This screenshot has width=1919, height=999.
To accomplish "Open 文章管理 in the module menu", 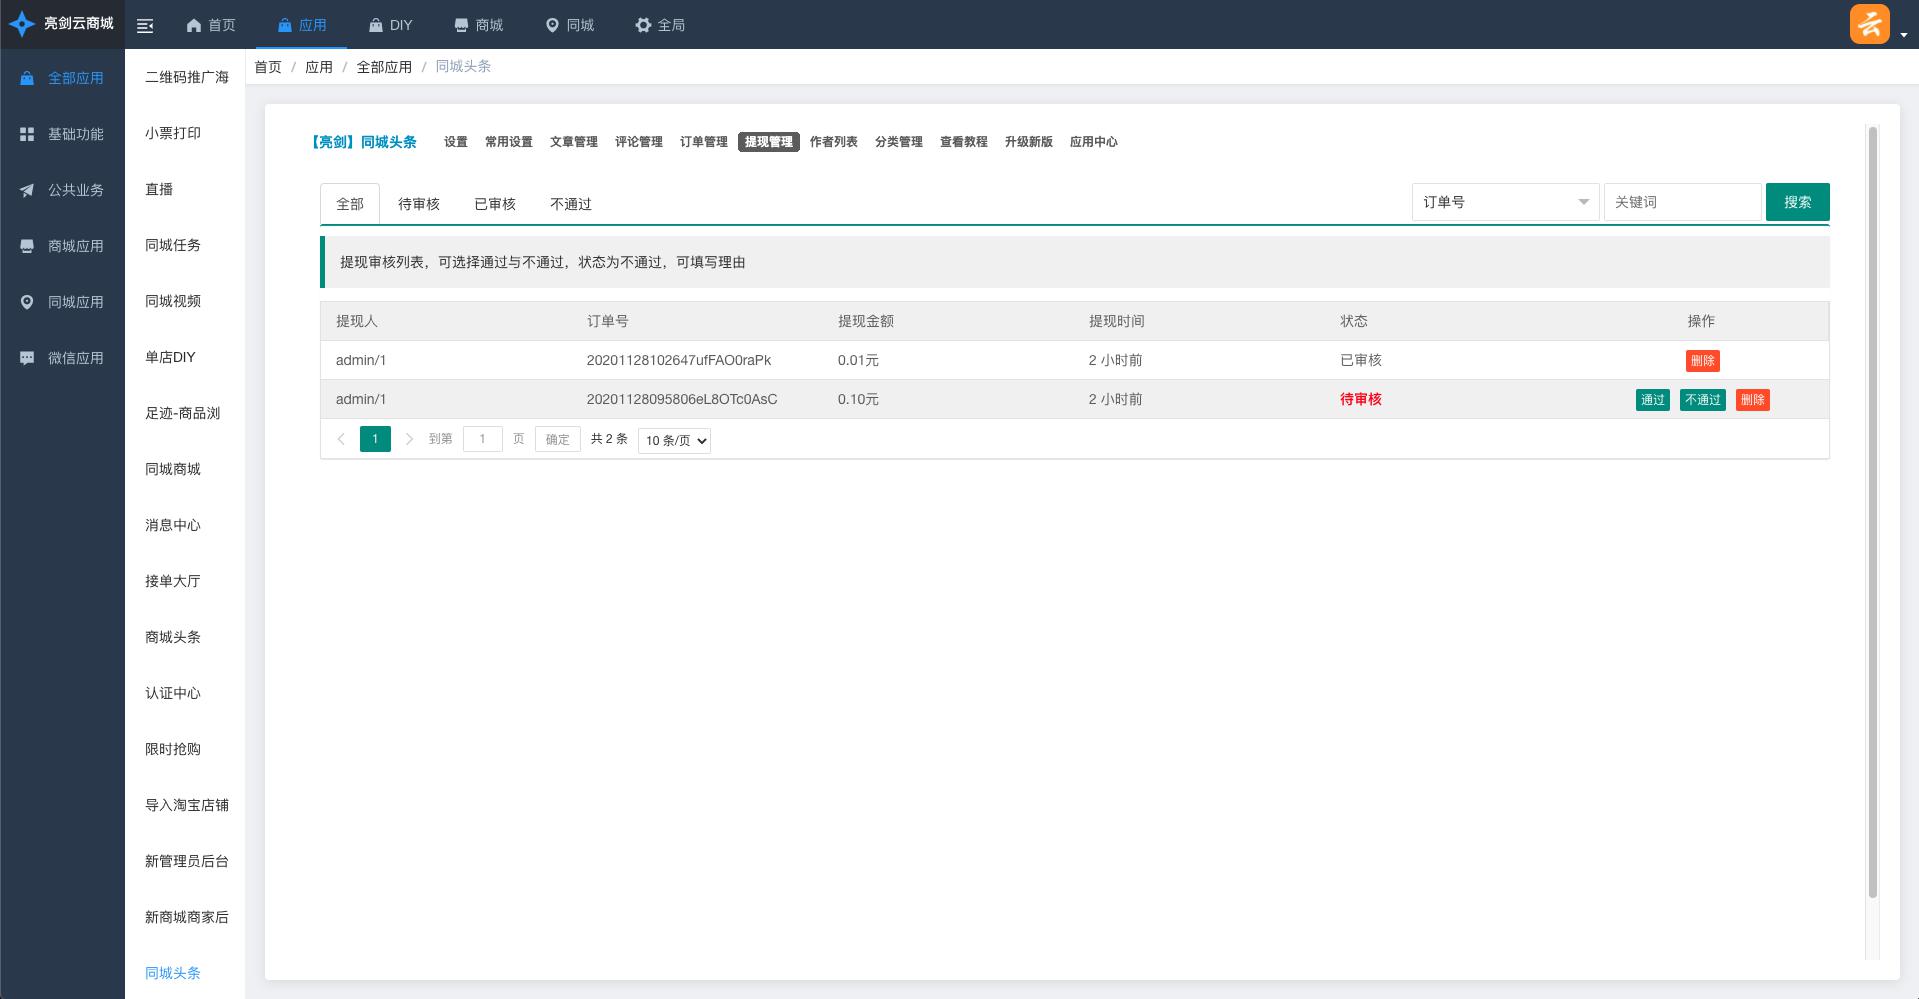I will coord(573,142).
